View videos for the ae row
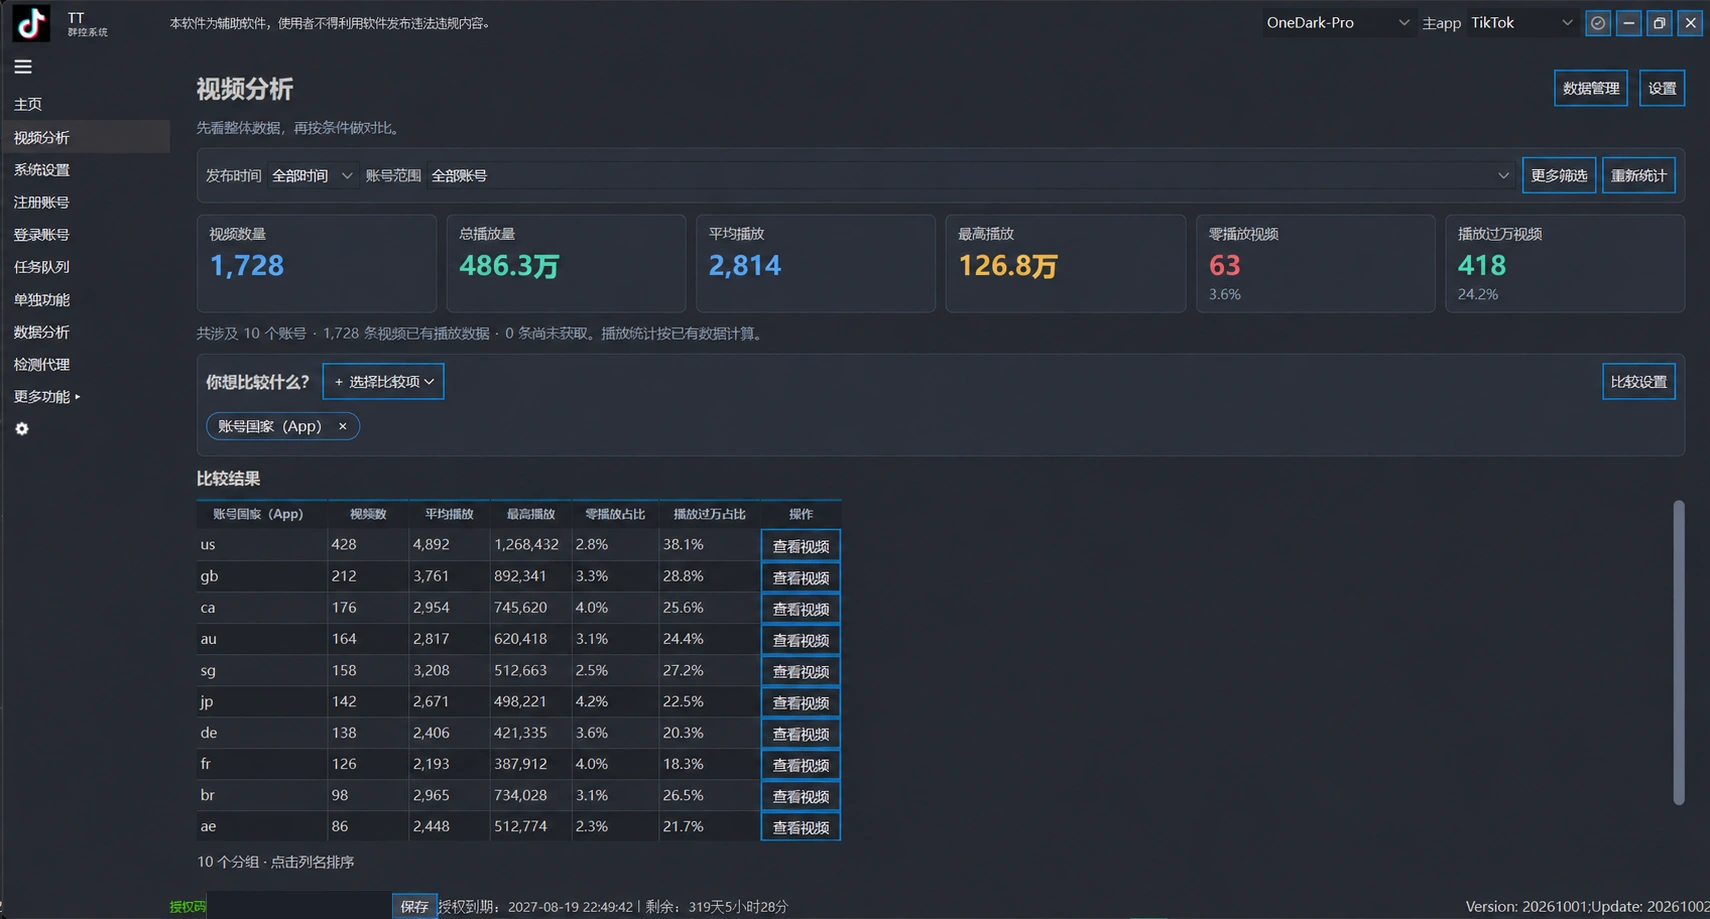The height and width of the screenshot is (919, 1710). [x=801, y=827]
